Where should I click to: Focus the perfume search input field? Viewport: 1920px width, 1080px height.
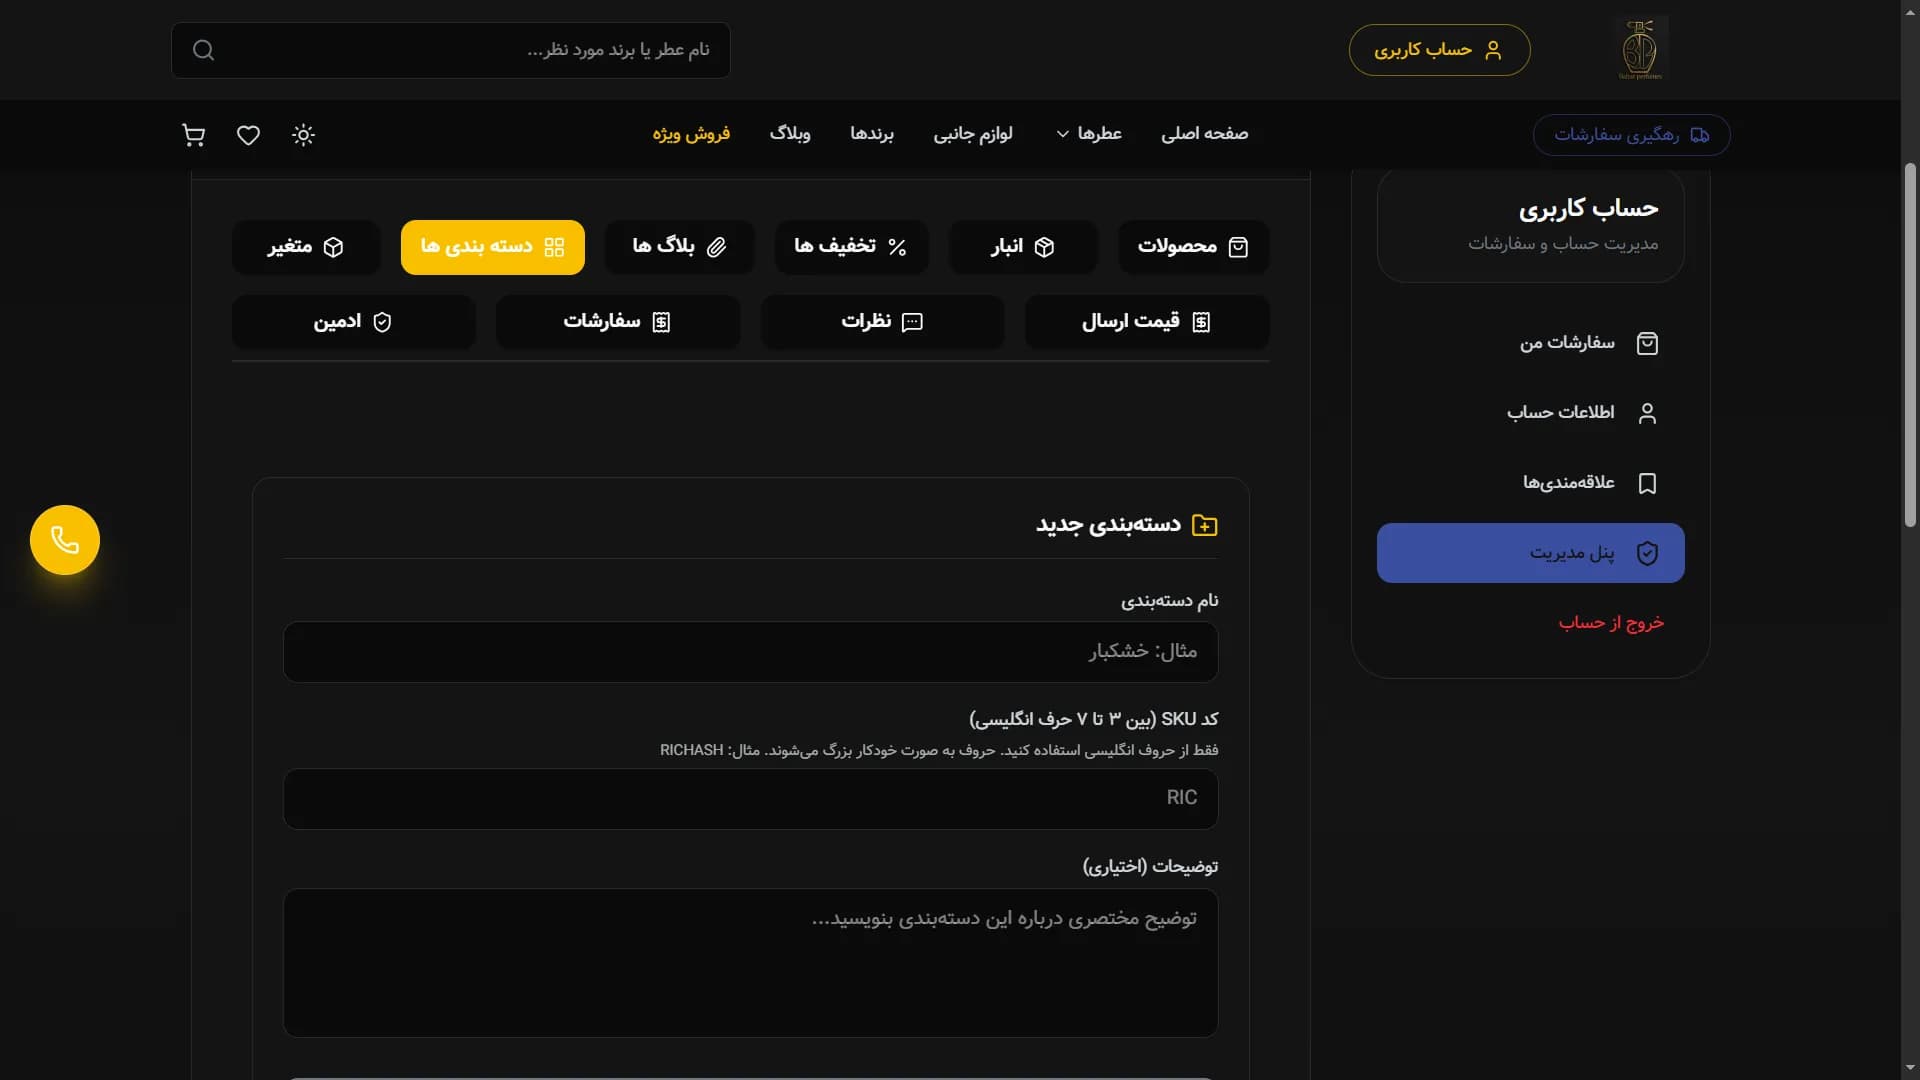click(451, 50)
